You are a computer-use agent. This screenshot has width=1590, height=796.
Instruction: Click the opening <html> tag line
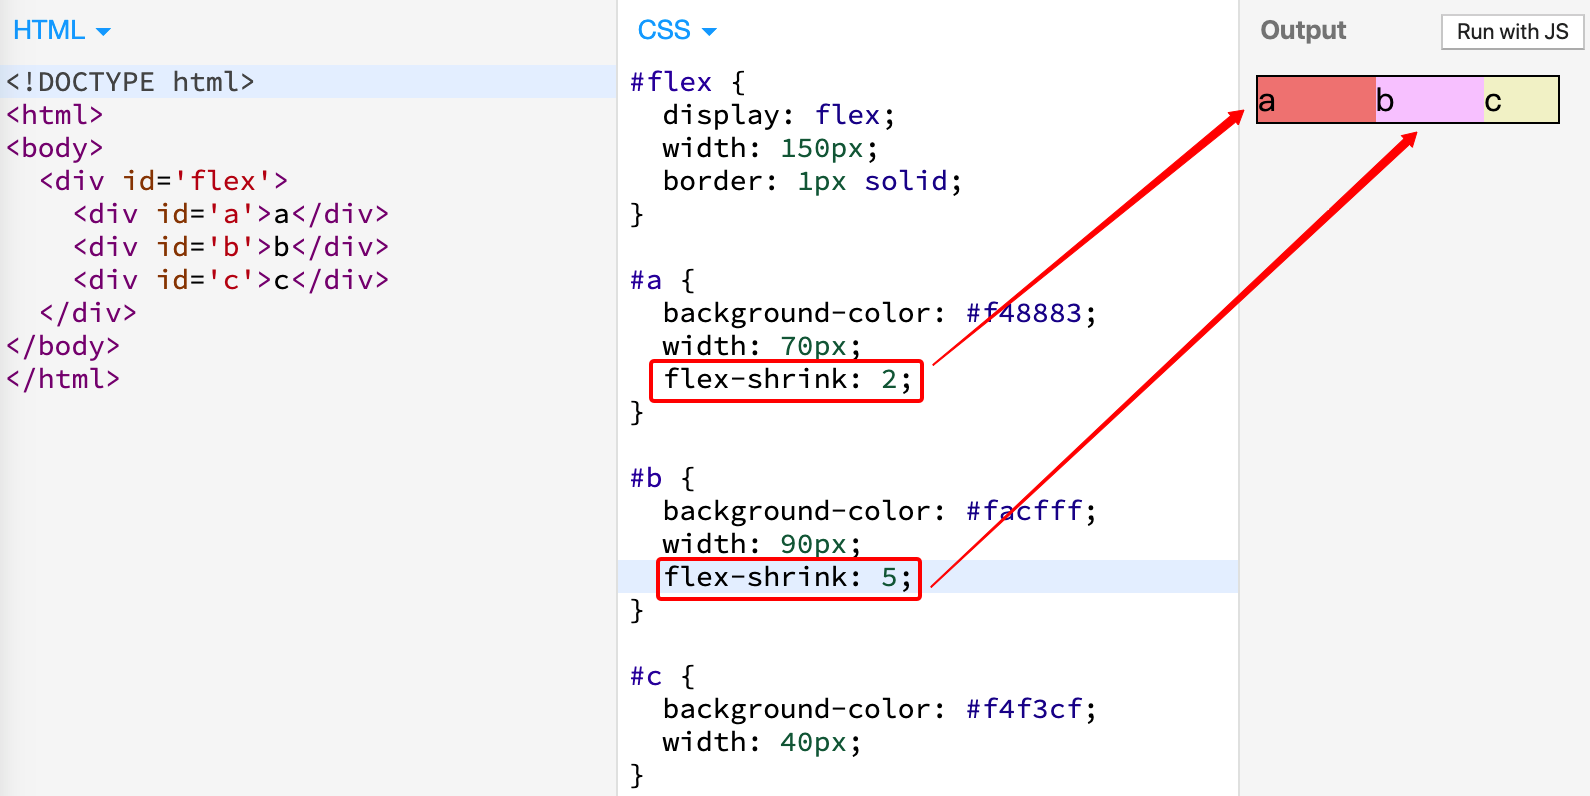point(54,115)
